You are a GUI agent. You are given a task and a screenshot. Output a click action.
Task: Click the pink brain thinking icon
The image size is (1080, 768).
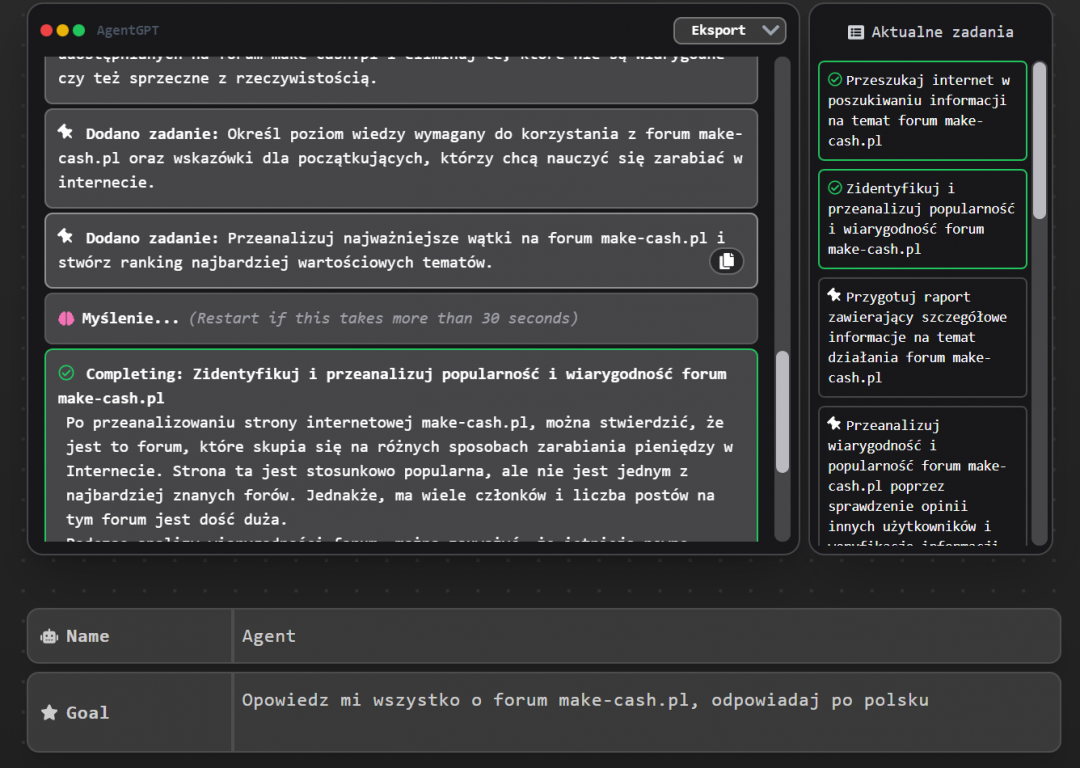coord(66,318)
